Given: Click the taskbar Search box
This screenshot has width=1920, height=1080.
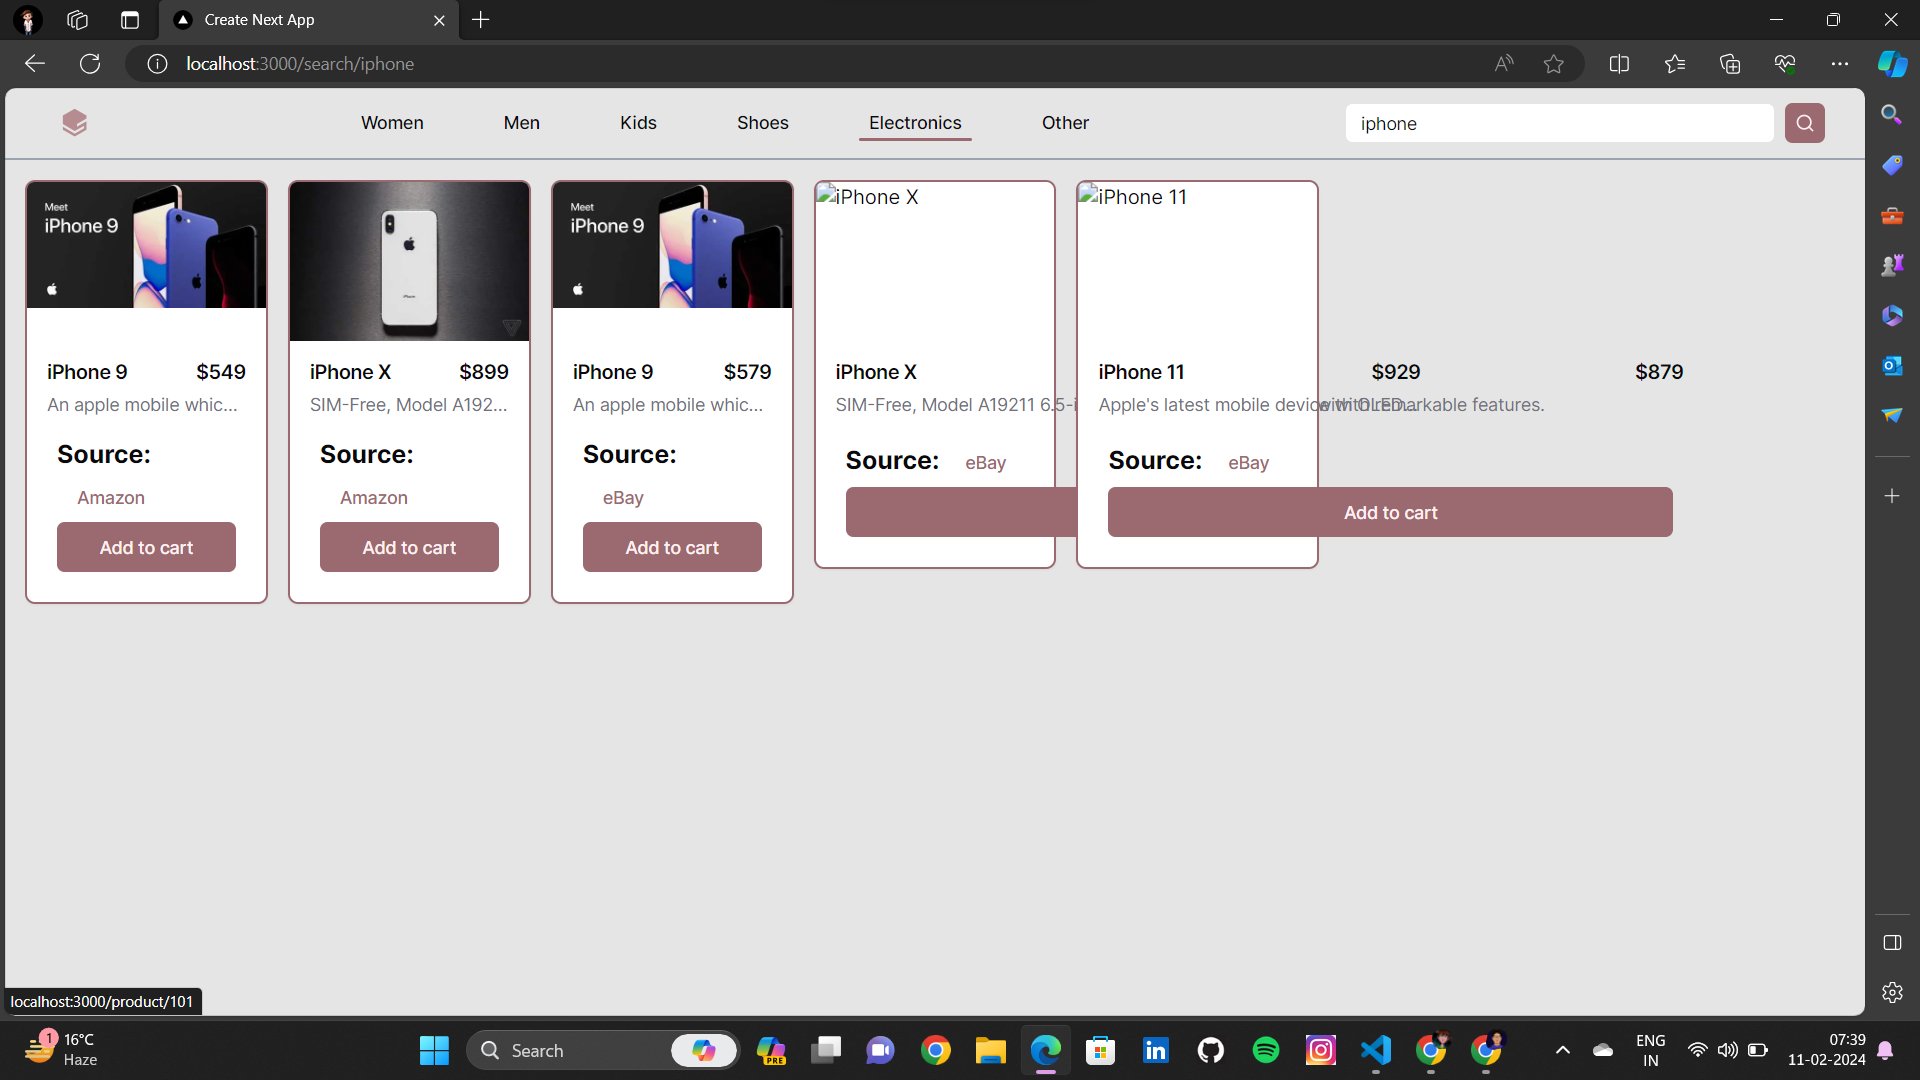Looking at the screenshot, I should [x=603, y=1050].
